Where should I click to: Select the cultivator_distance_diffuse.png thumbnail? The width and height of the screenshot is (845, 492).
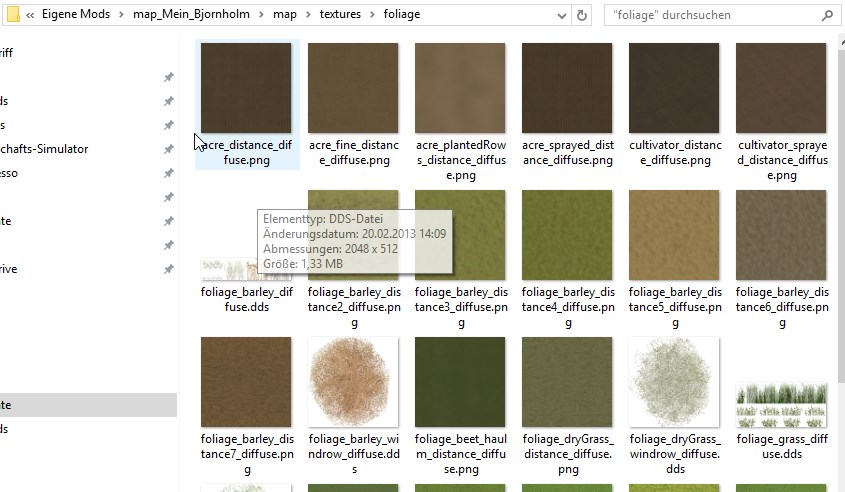(x=674, y=88)
